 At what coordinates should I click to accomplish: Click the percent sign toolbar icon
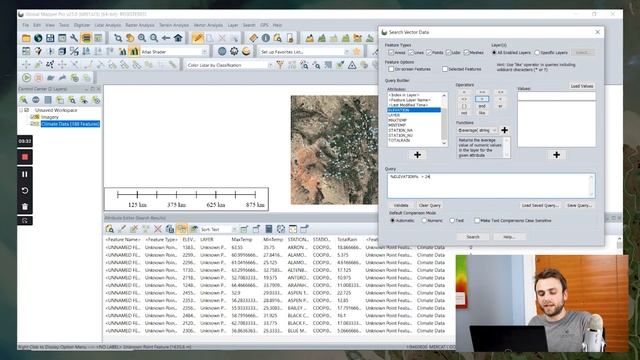pyautogui.click(x=74, y=51)
